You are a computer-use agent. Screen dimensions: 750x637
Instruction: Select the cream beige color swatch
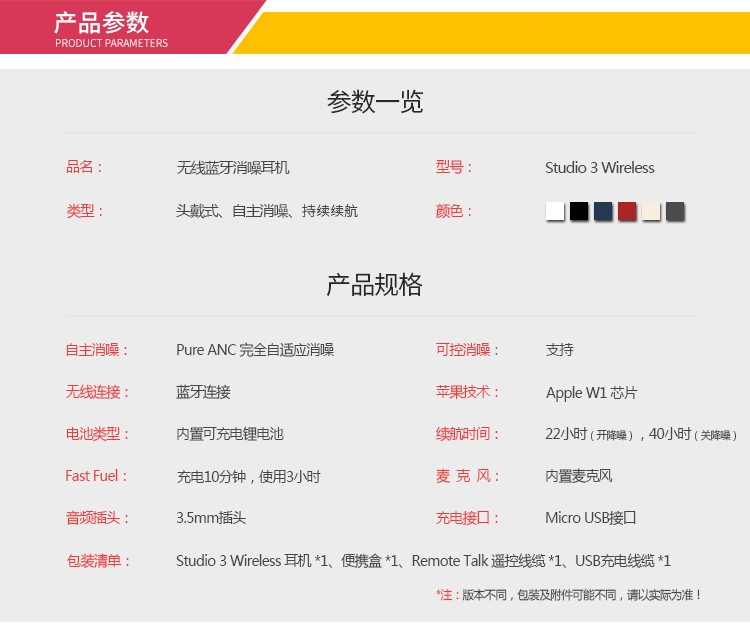(651, 211)
